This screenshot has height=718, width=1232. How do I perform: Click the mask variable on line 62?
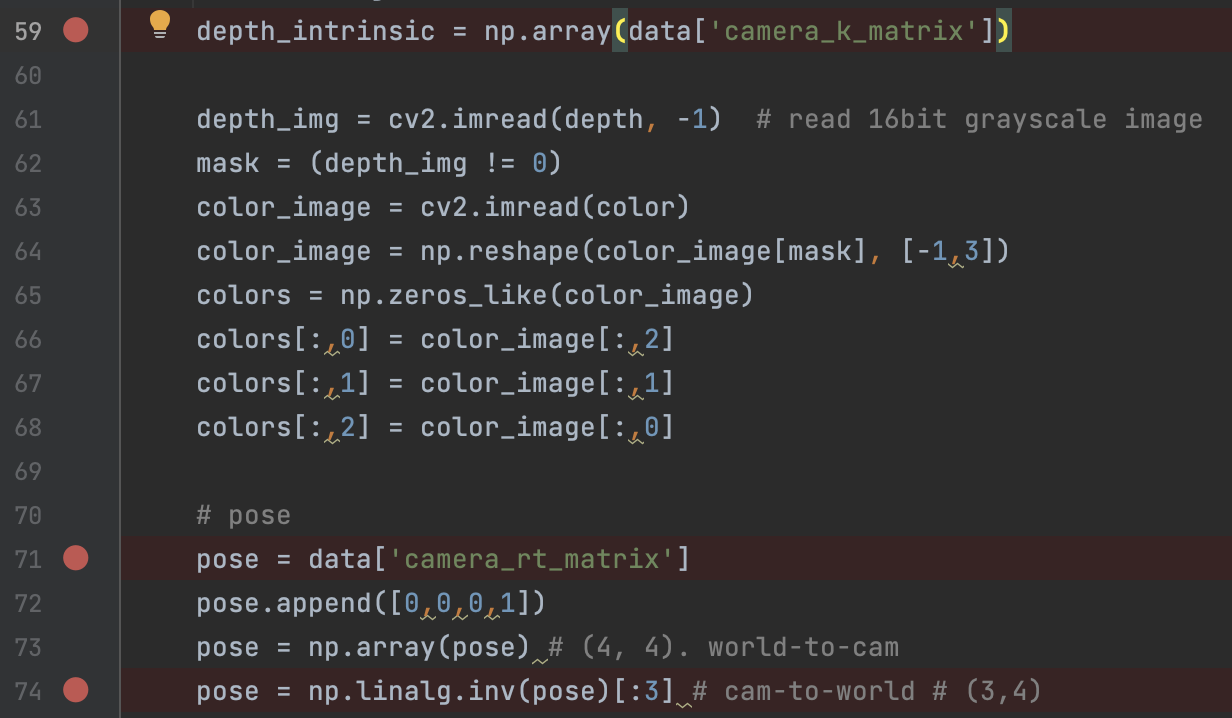225,163
